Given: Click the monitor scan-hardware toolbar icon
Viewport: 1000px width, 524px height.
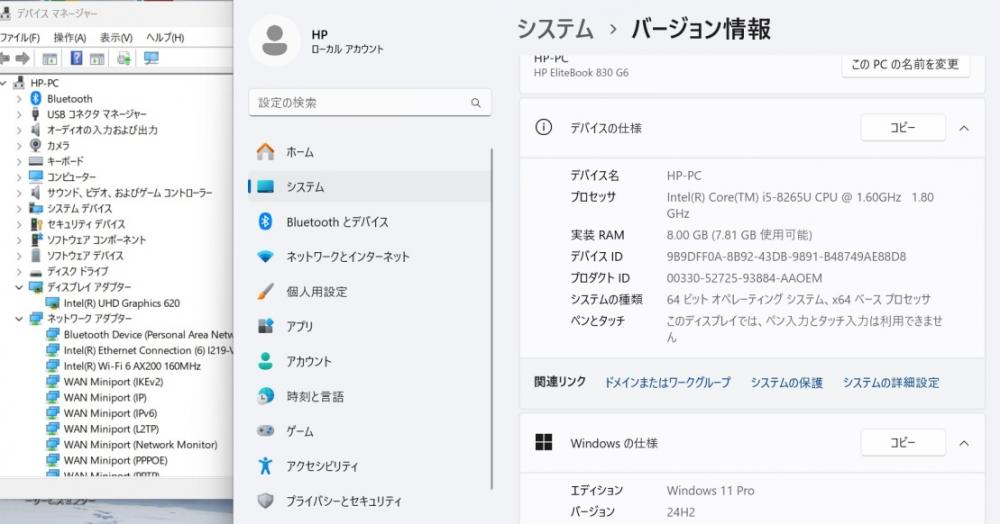Looking at the screenshot, I should (x=151, y=59).
